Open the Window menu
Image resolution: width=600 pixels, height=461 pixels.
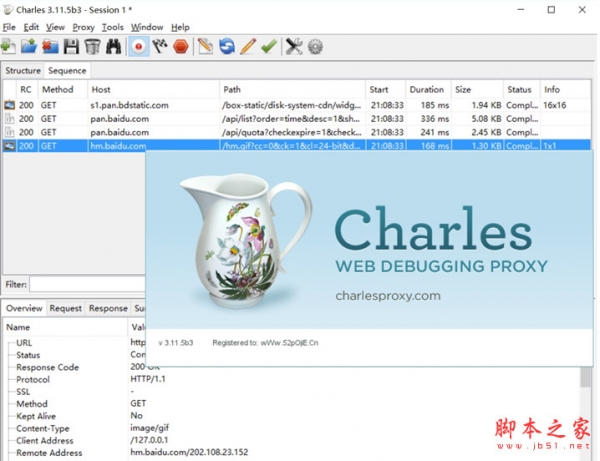(147, 27)
